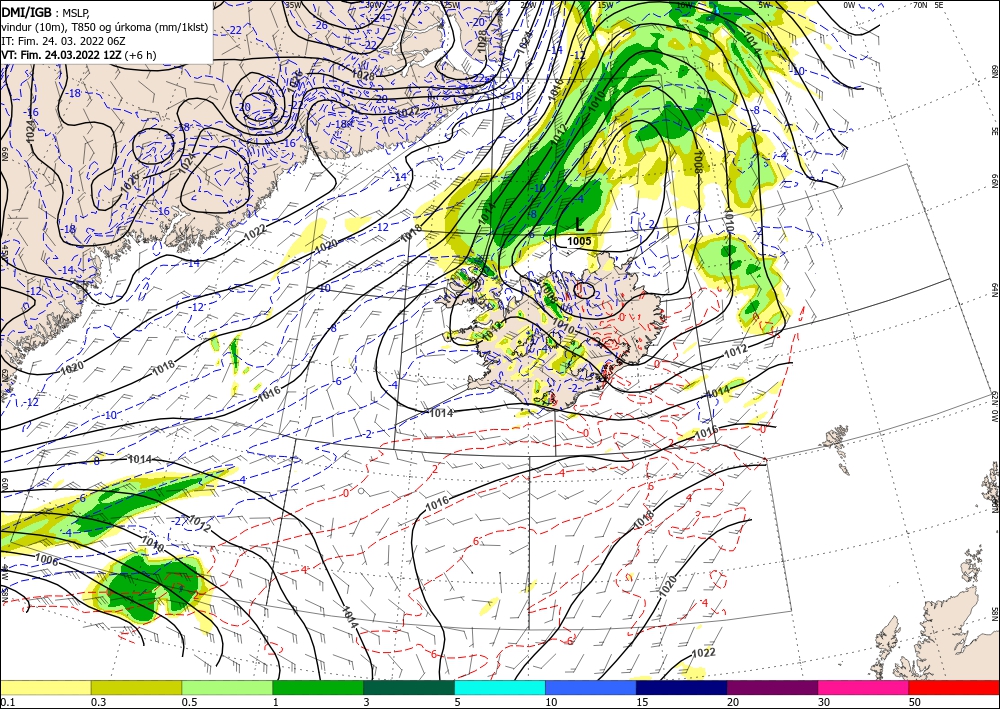
Task: Click legend tick label '0.1'
Action: (x=6, y=702)
